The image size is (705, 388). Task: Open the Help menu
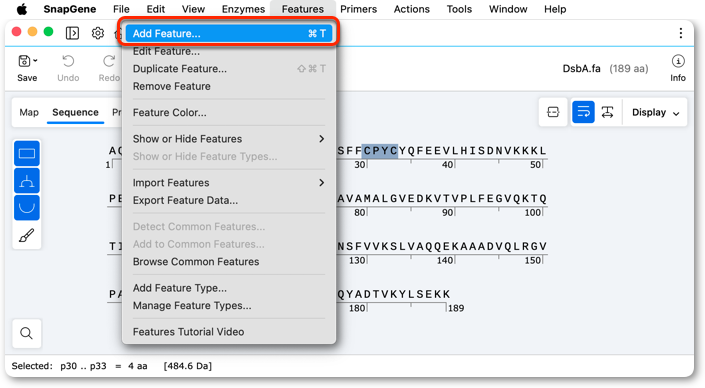[x=555, y=9]
